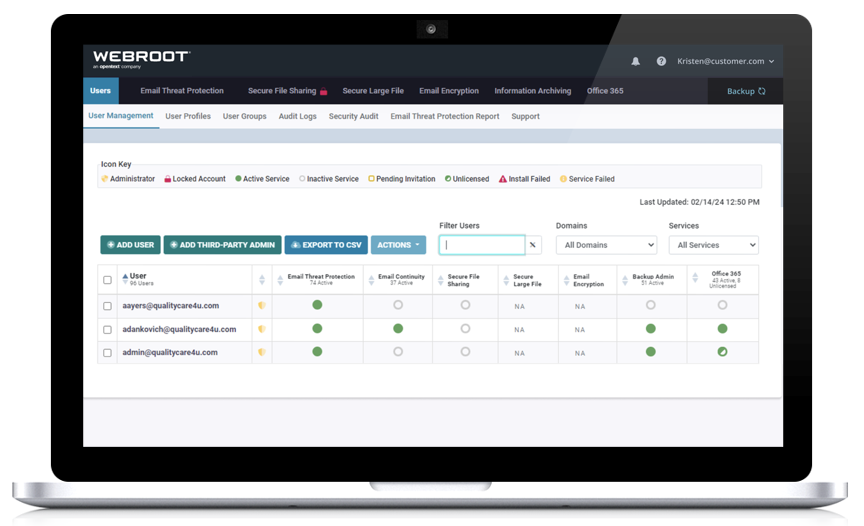
Task: Sort by Secure Large File column
Action: (x=506, y=280)
